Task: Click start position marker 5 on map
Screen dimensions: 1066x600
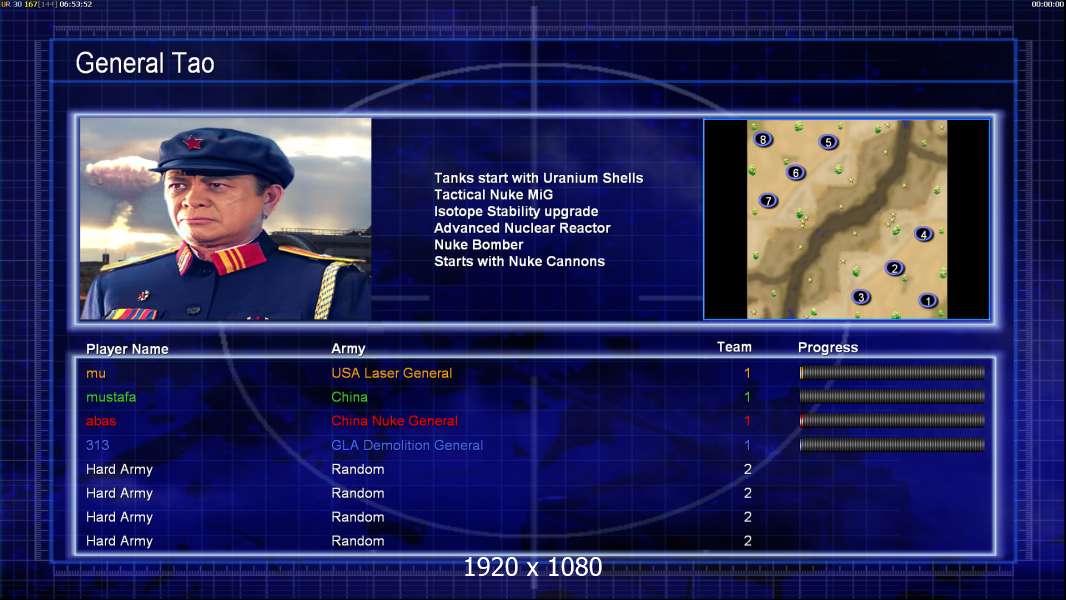Action: click(828, 142)
